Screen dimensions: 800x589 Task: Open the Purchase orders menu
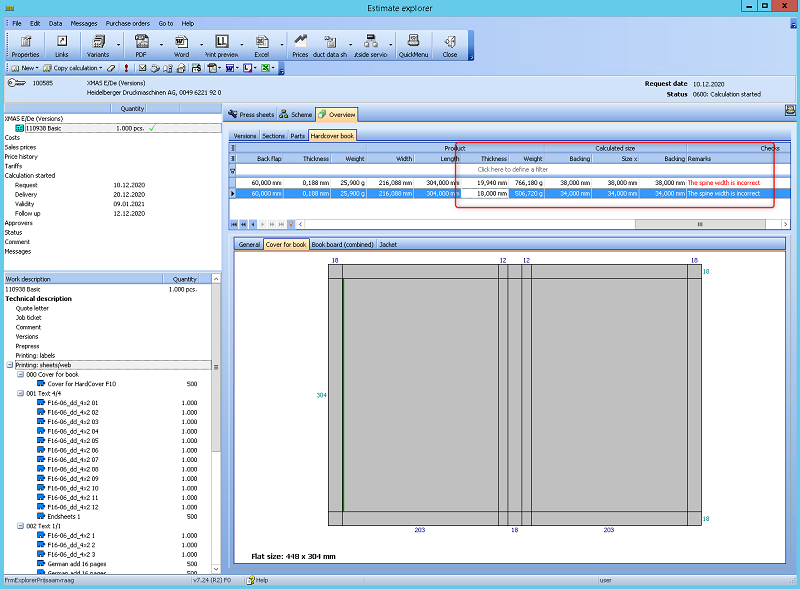pos(128,23)
